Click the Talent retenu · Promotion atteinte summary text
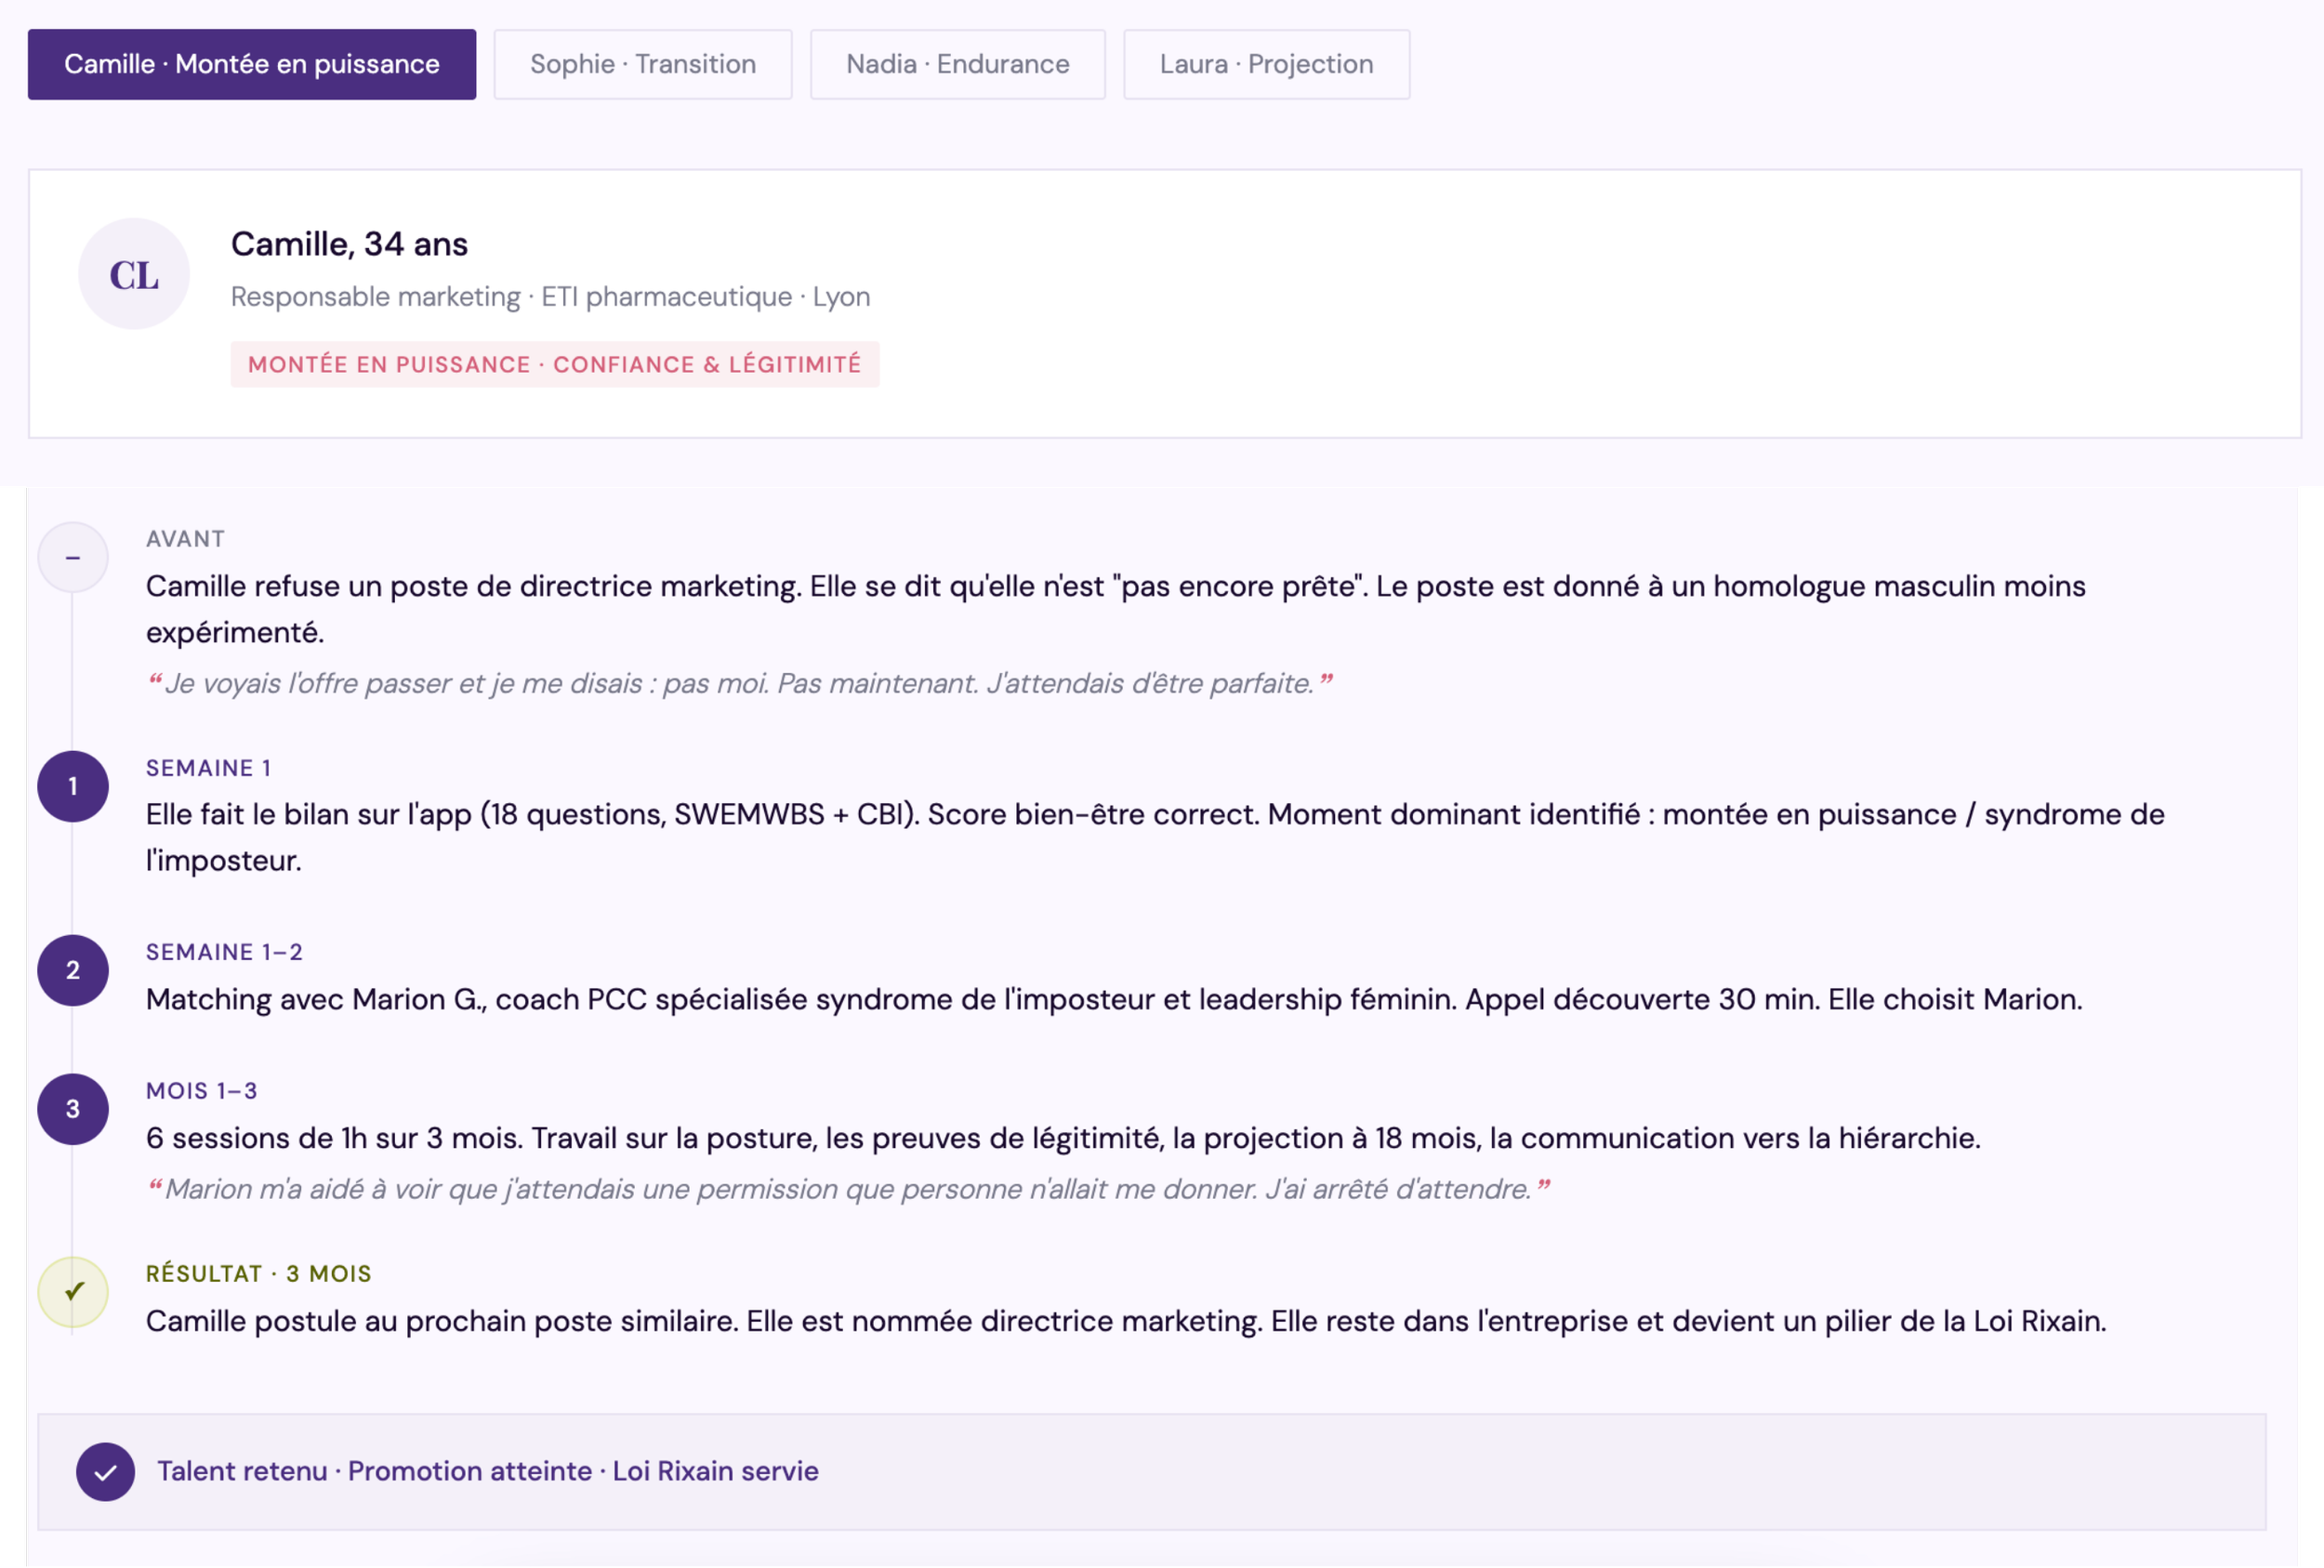This screenshot has height=1568, width=2324. point(487,1471)
